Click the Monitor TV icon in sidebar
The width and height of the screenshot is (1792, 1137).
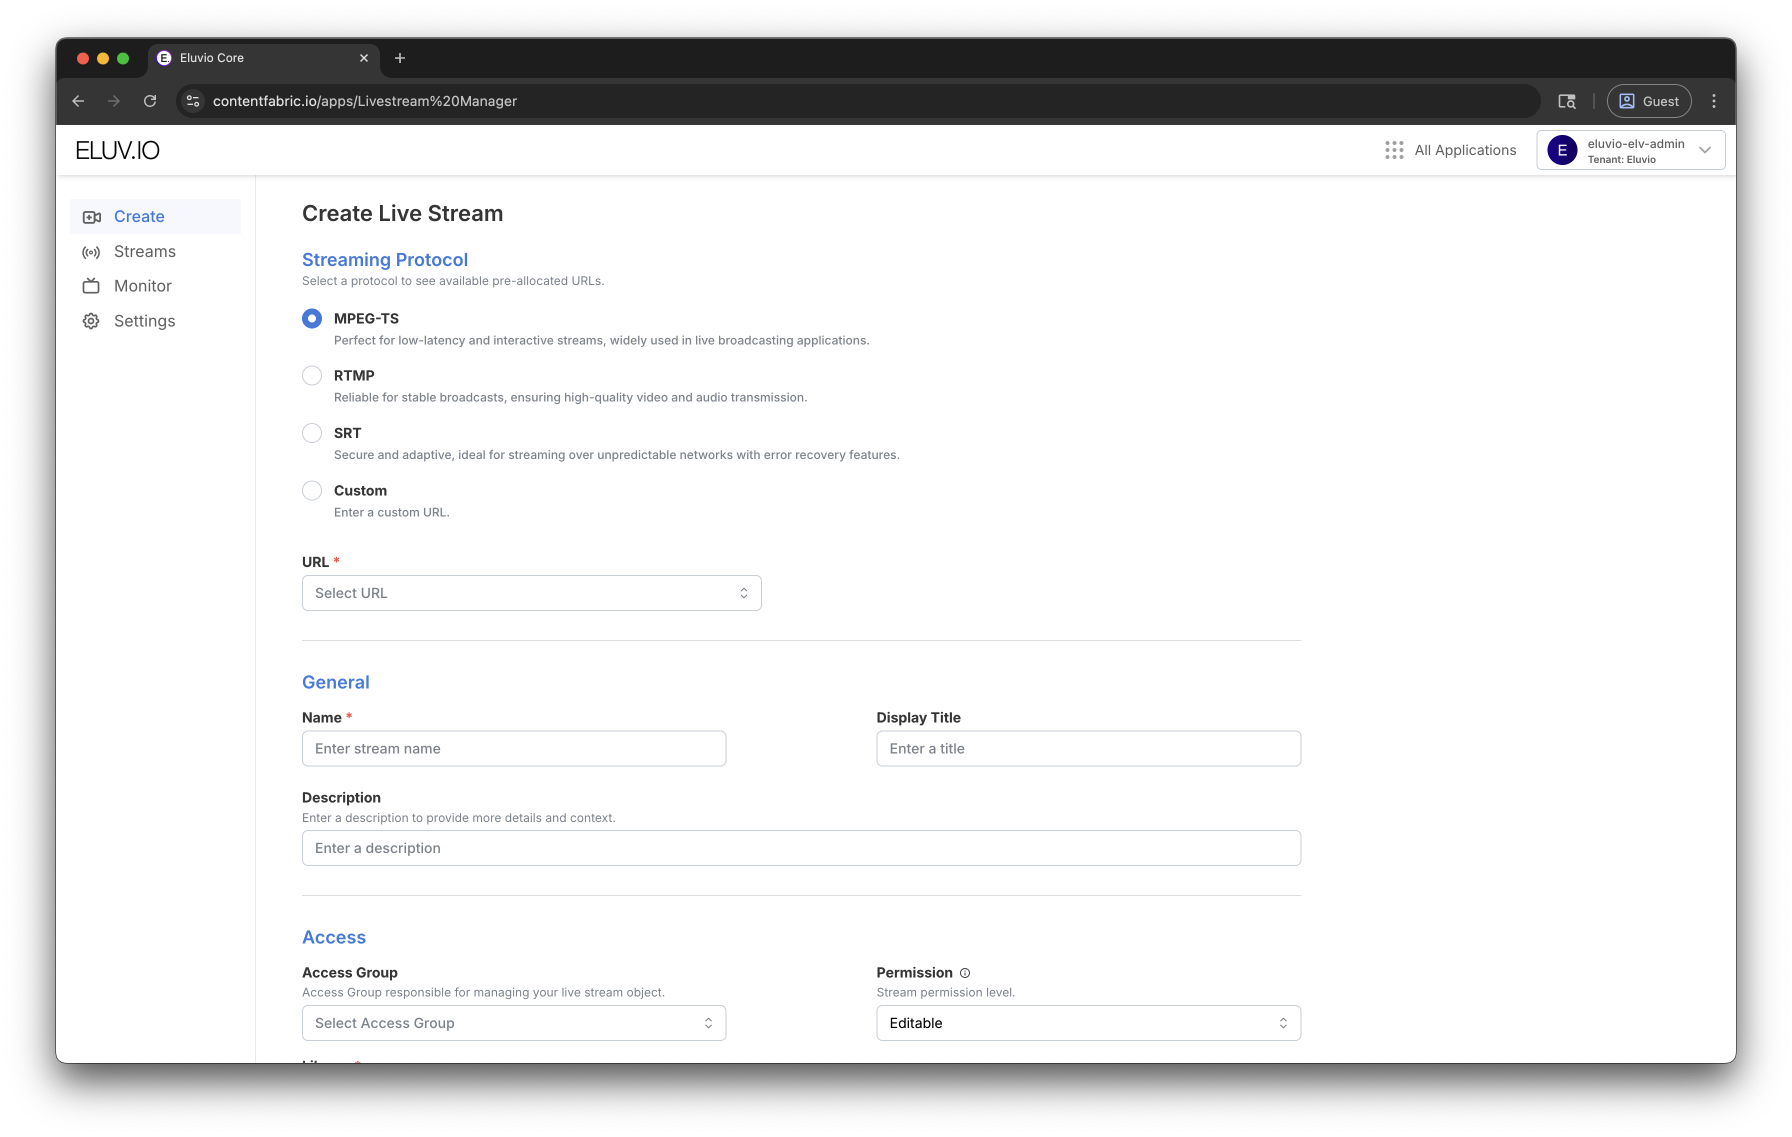point(91,286)
